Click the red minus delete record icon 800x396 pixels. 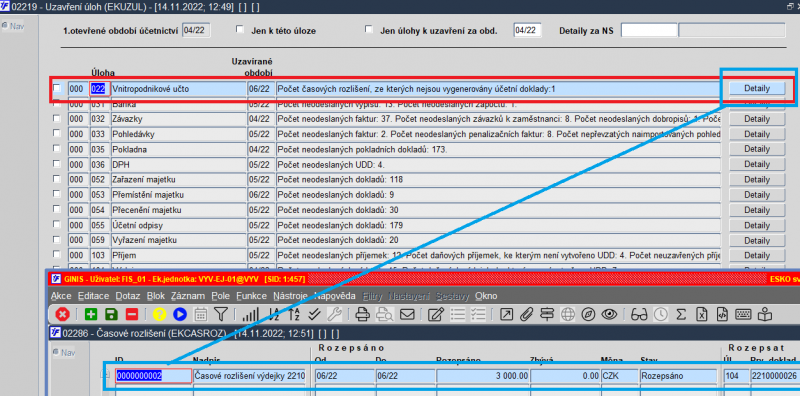(132, 314)
